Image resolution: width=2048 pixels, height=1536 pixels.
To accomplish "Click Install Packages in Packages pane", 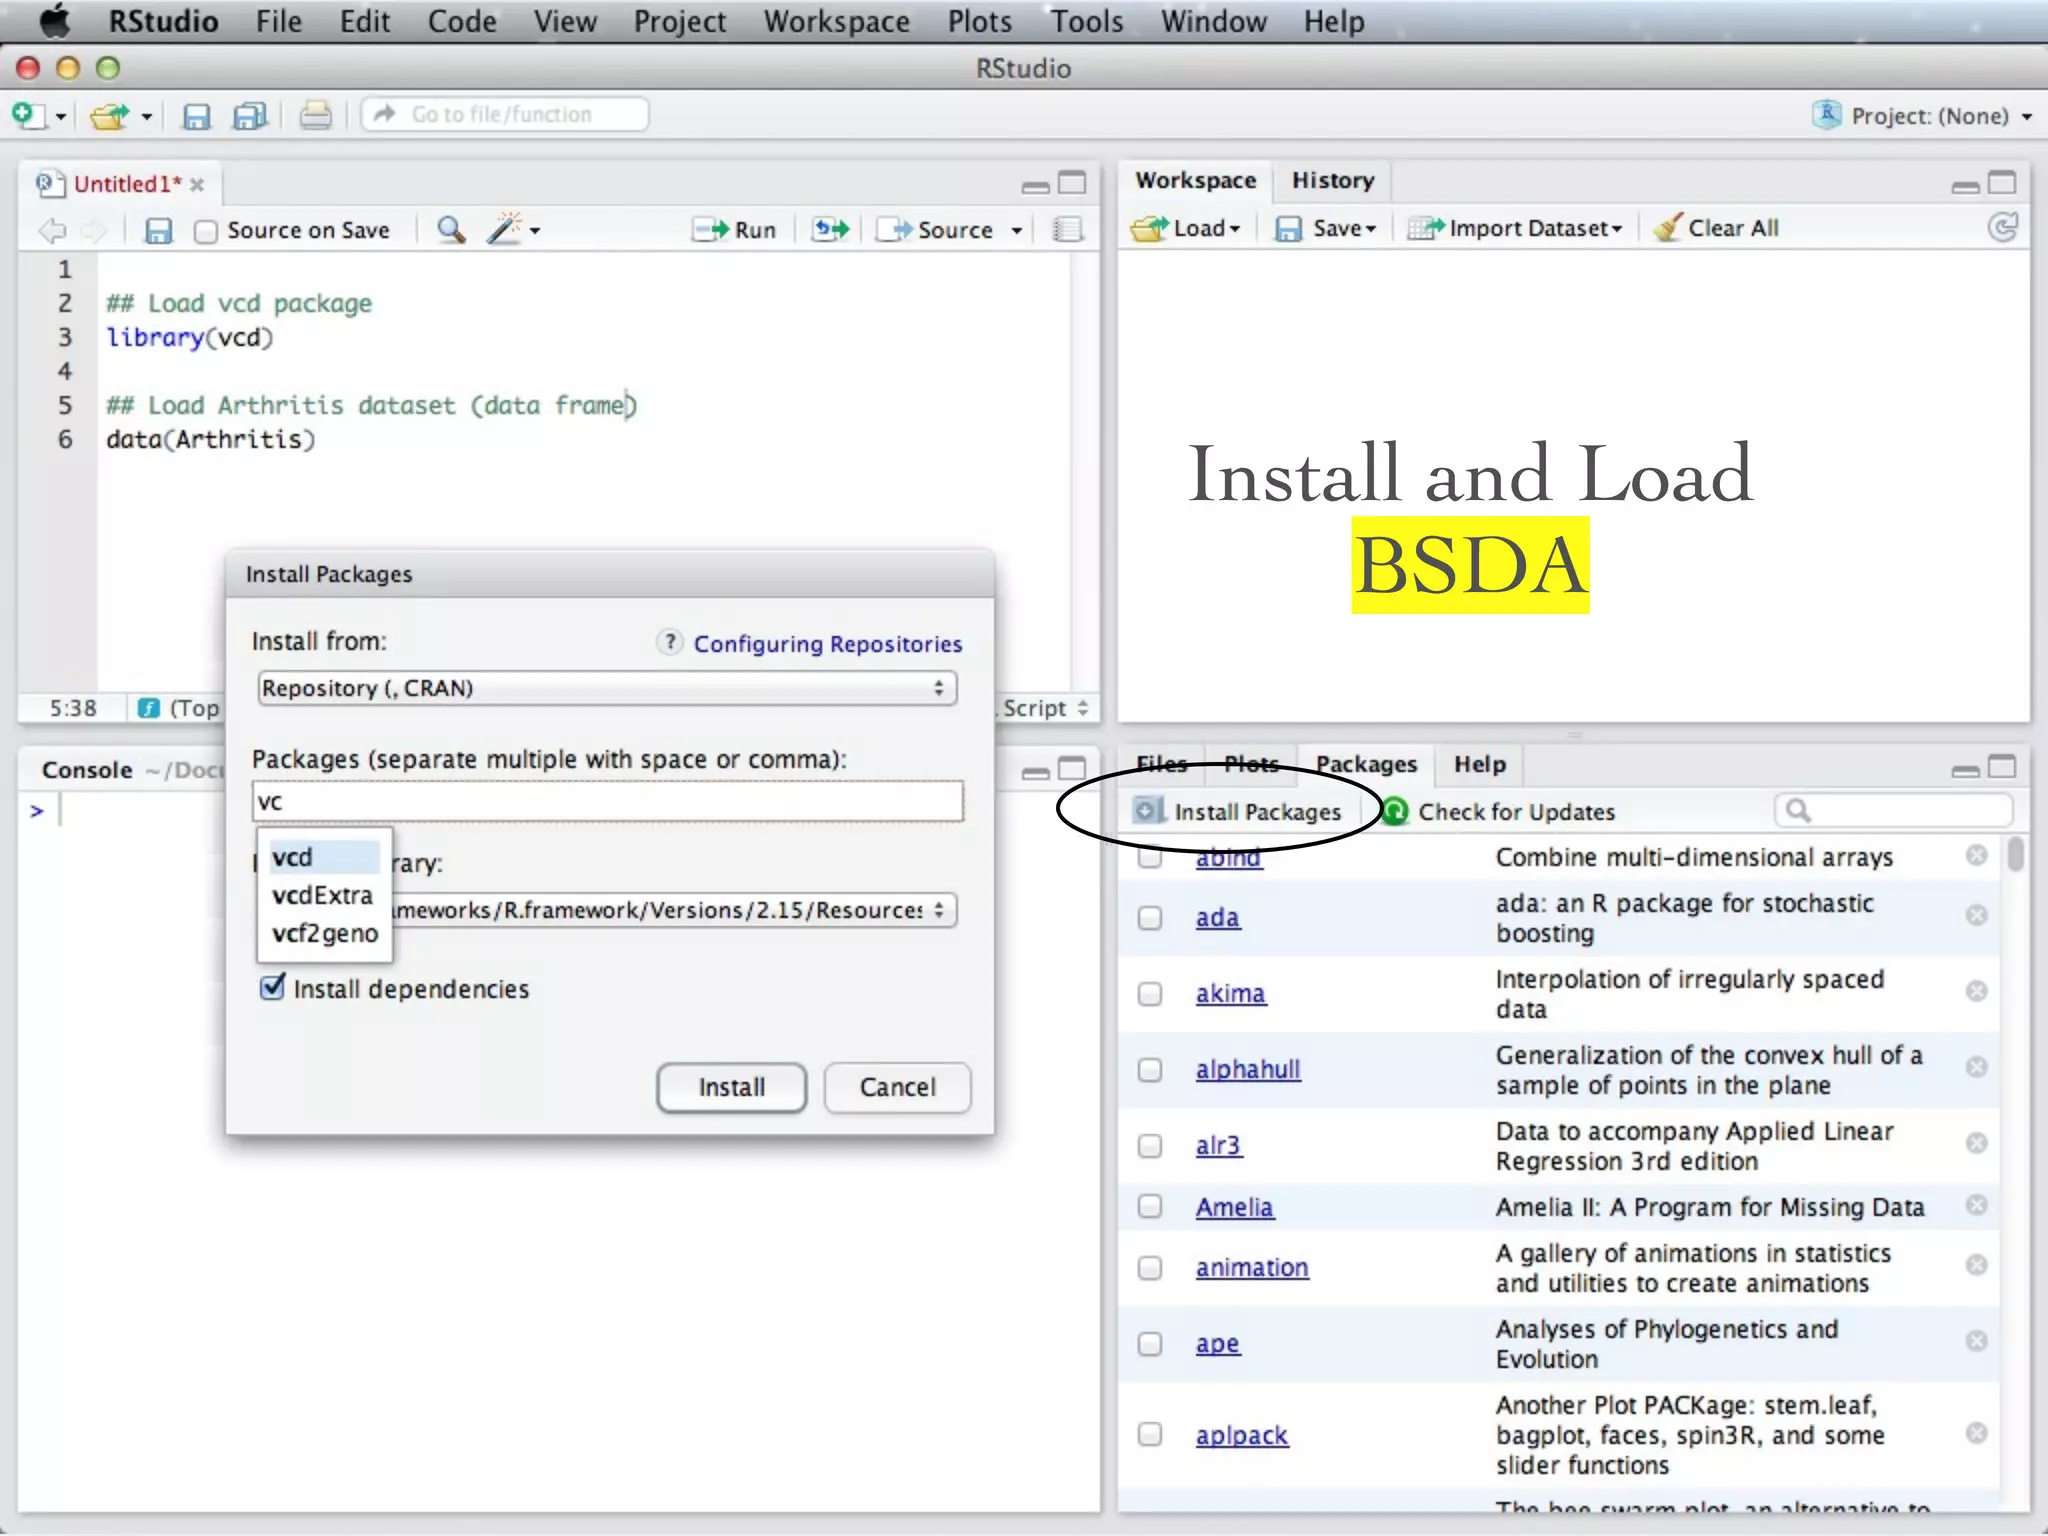I will pyautogui.click(x=1238, y=811).
